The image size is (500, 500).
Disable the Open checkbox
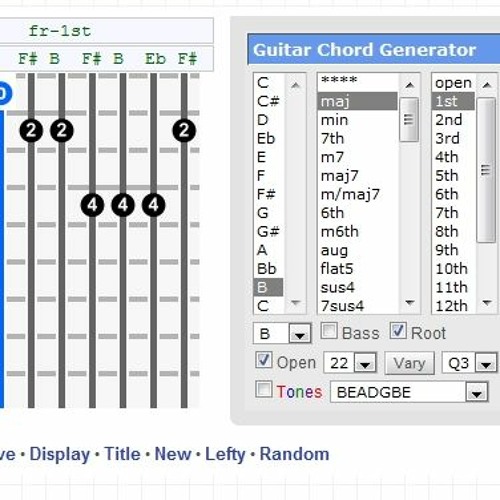click(x=264, y=360)
